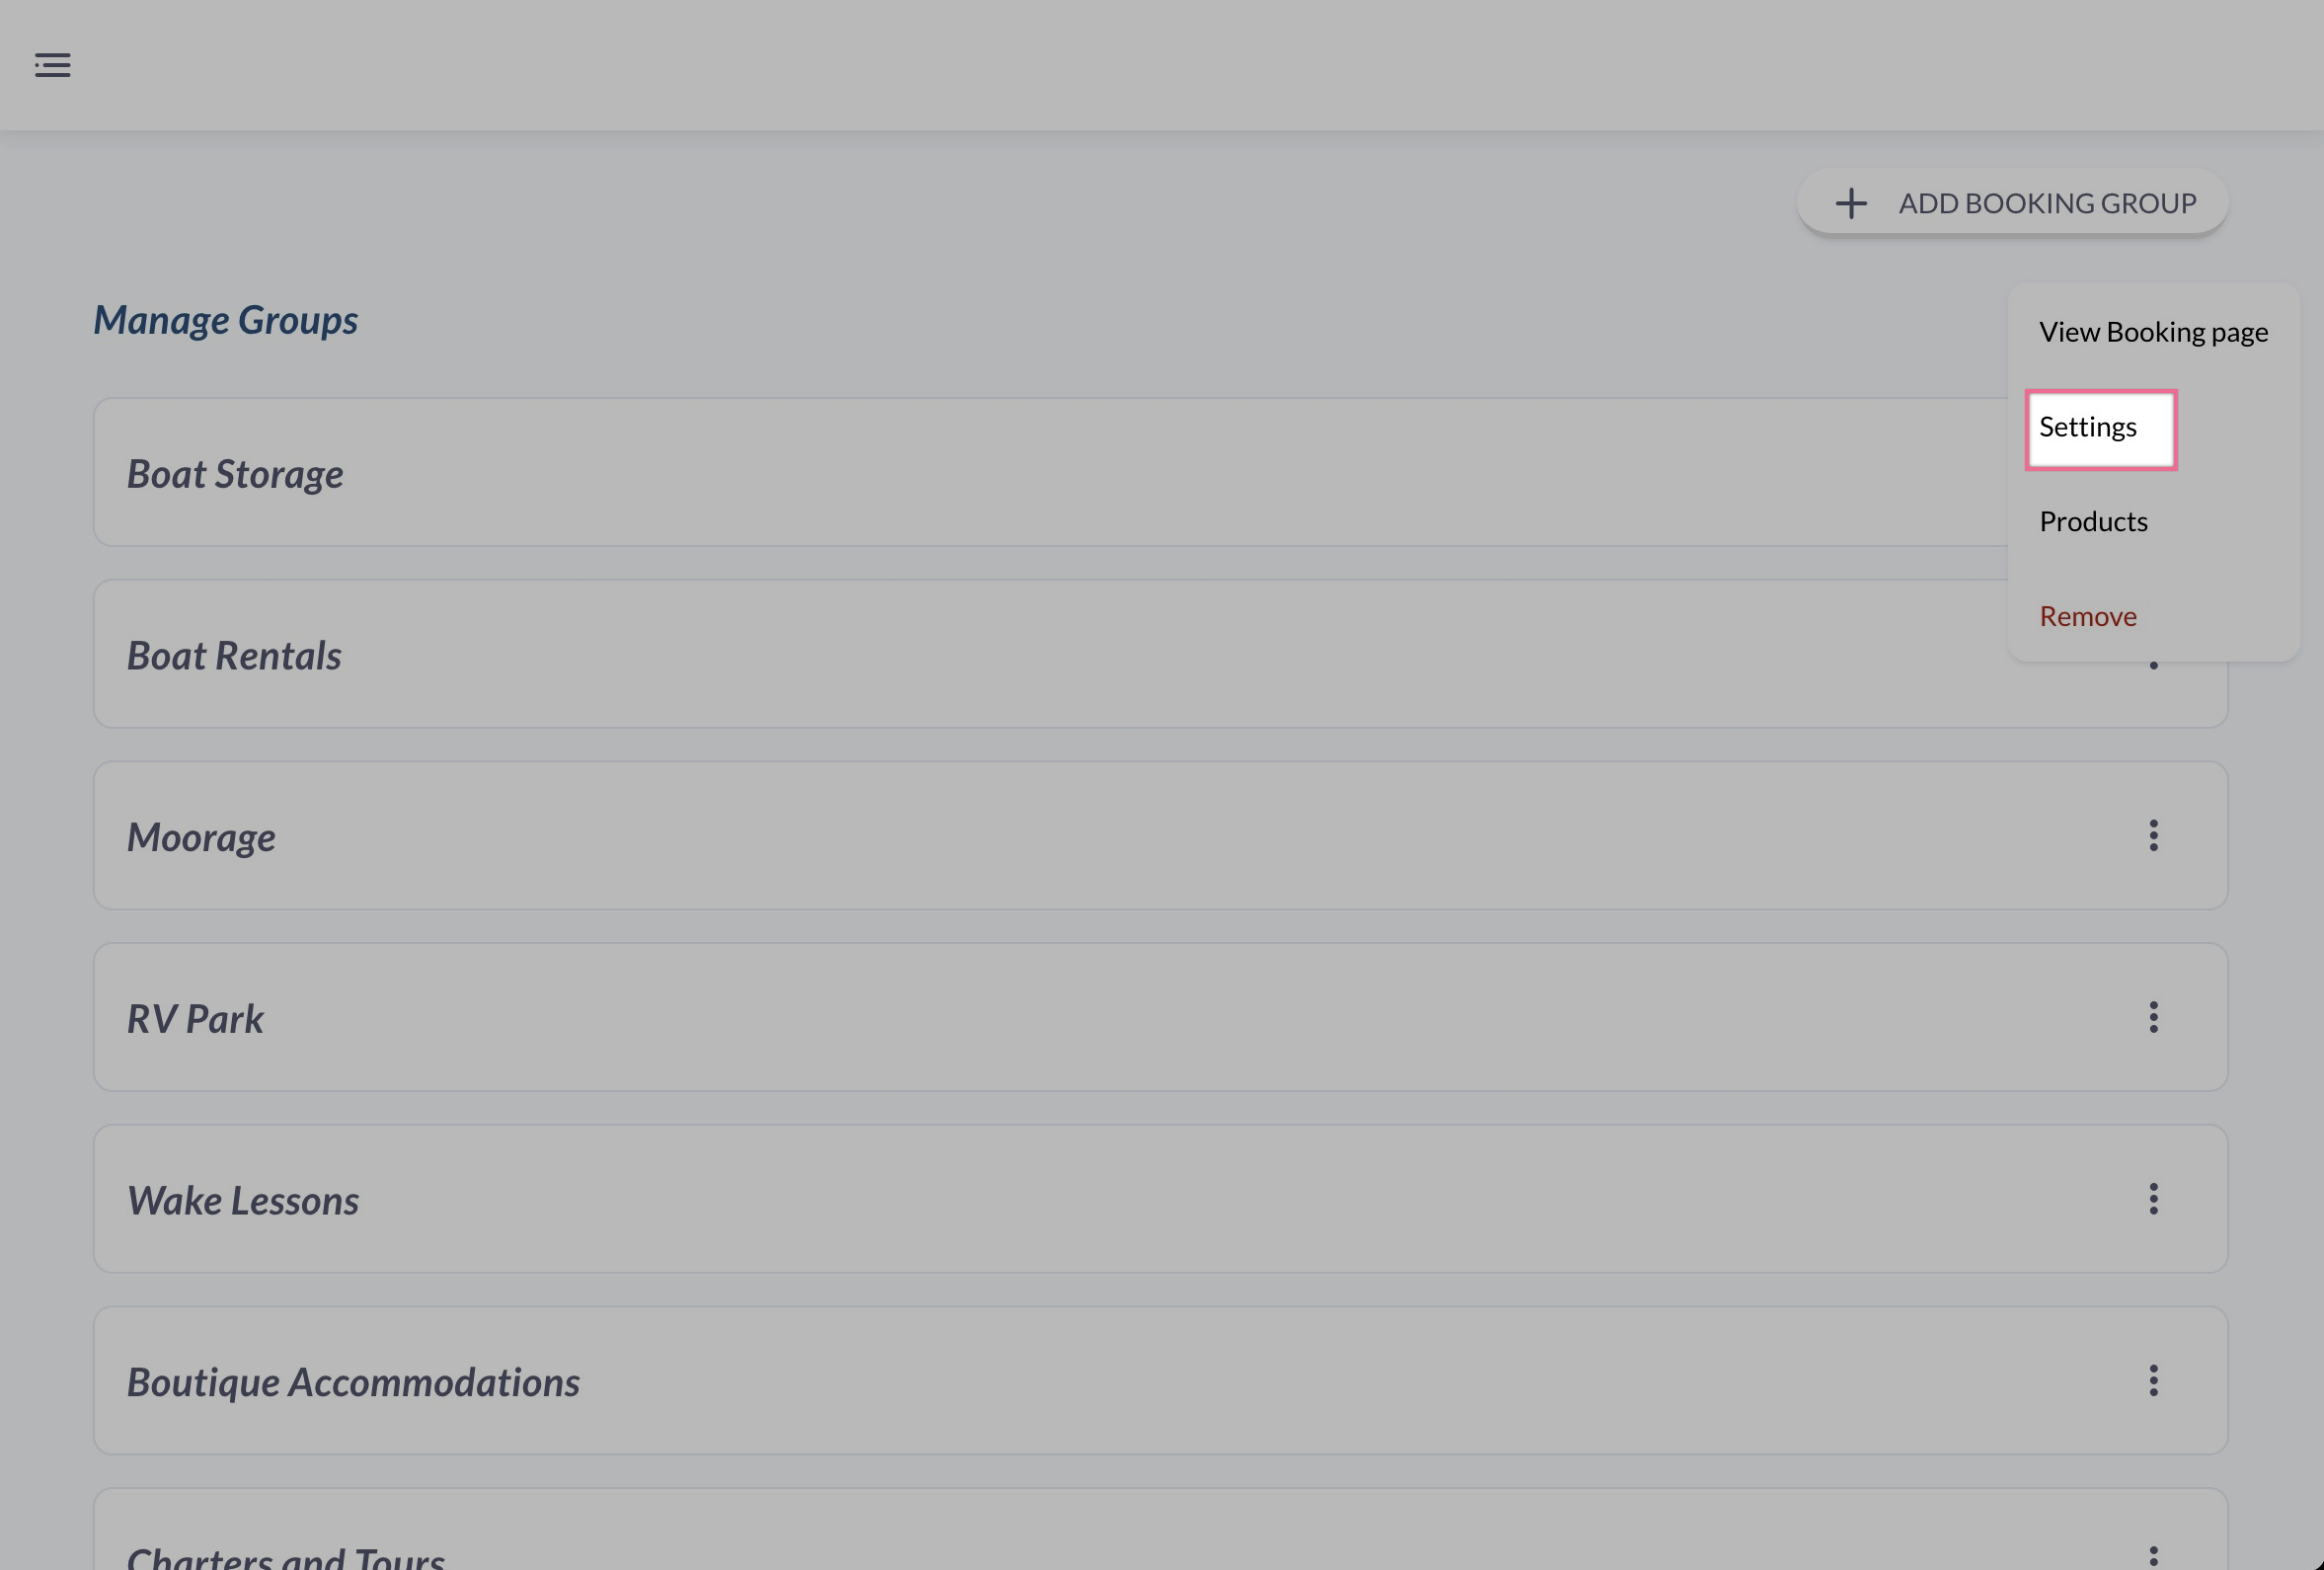Open the hamburger navigation menu
Screen dimensions: 2324x1570
tap(53, 66)
